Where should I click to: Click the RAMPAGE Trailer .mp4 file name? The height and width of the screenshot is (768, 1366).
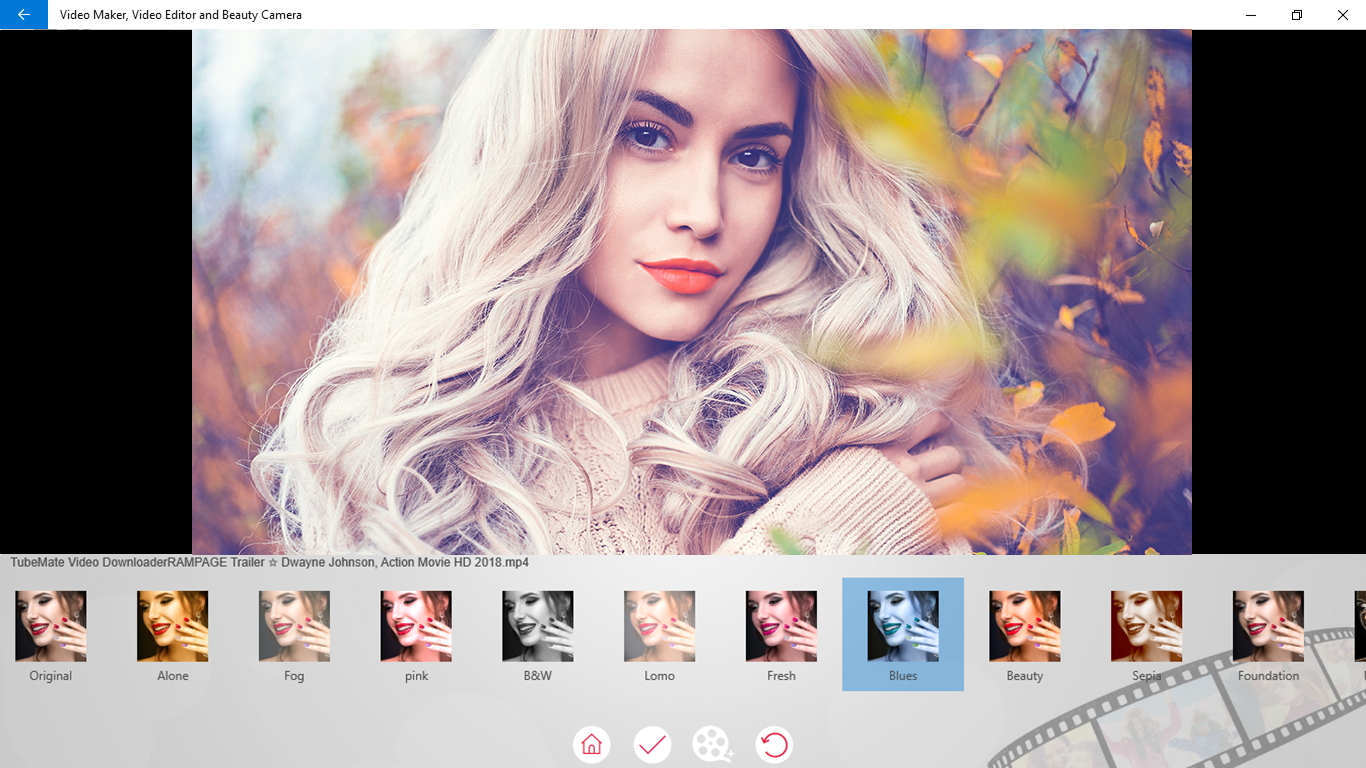pyautogui.click(x=270, y=563)
